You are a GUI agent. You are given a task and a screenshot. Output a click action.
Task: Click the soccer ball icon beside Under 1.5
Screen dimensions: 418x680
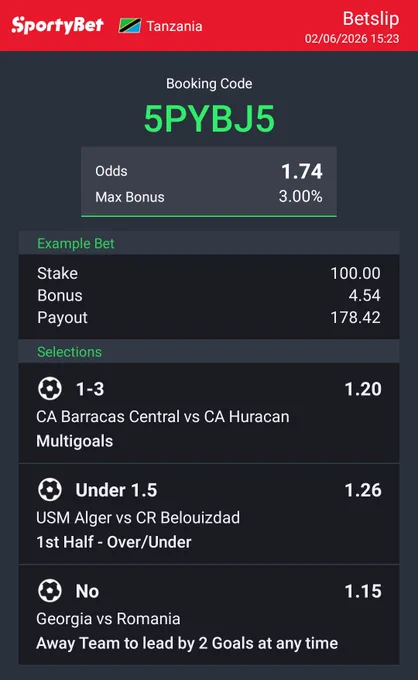[50, 490]
